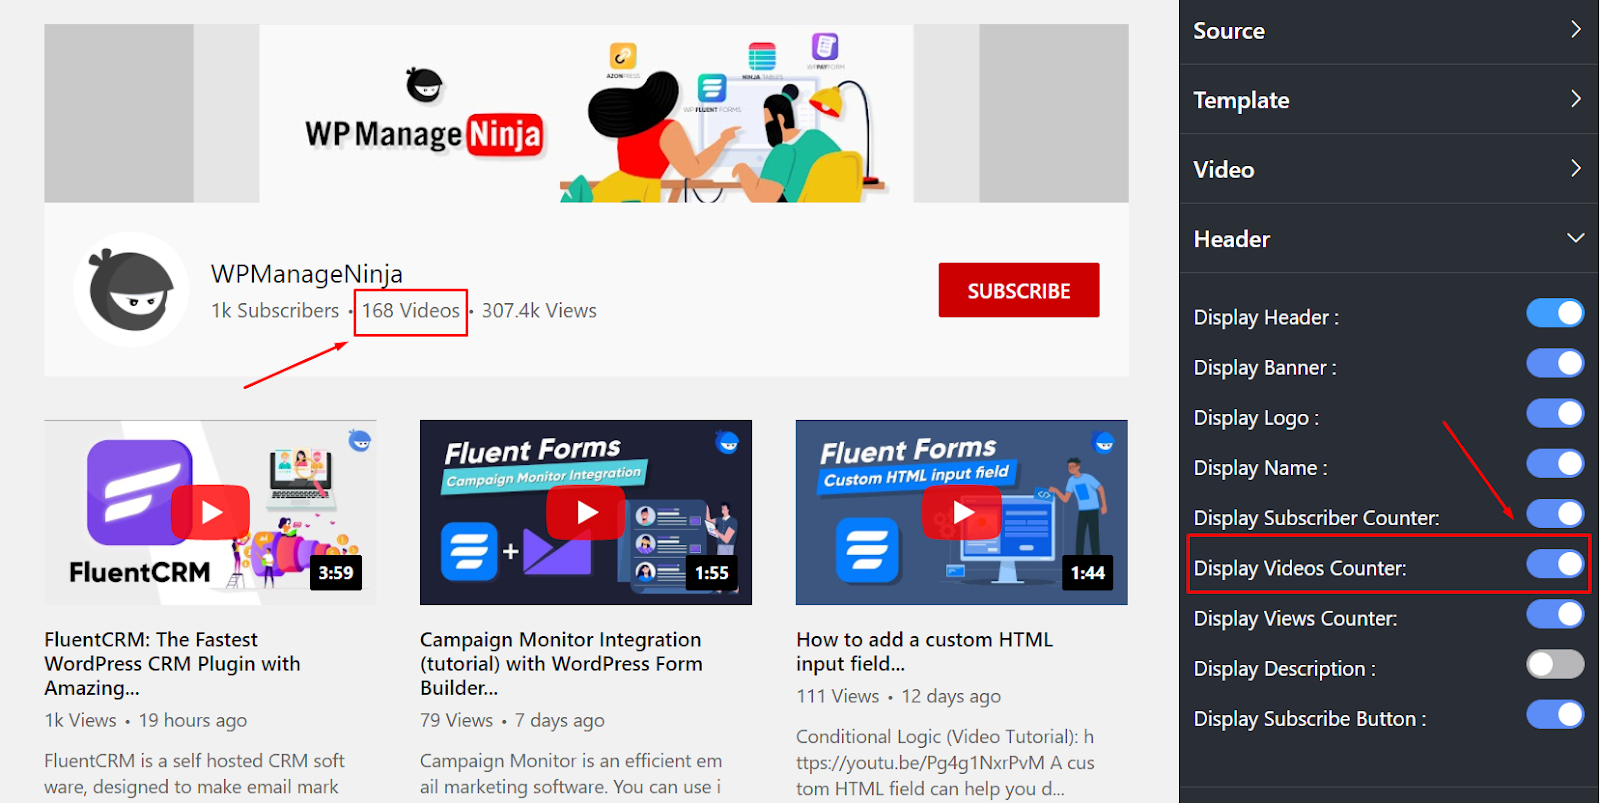Image resolution: width=1600 pixels, height=803 pixels.
Task: Toggle the Display Banner switch
Action: (1555, 363)
